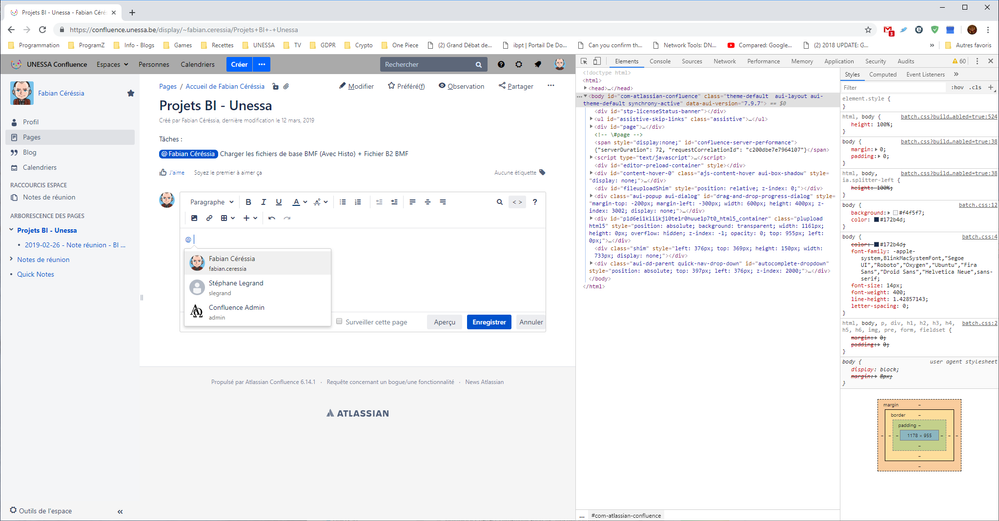Focus the Styles Filter input
This screenshot has width=999, height=521.
[892, 87]
